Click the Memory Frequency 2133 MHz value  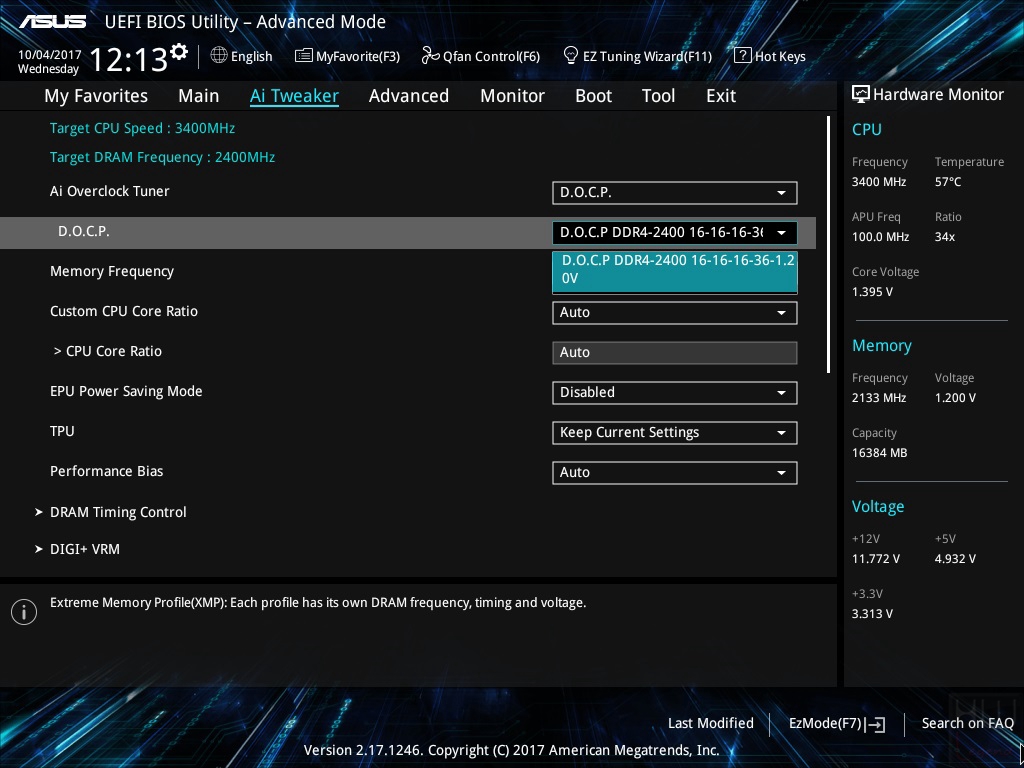tap(878, 397)
